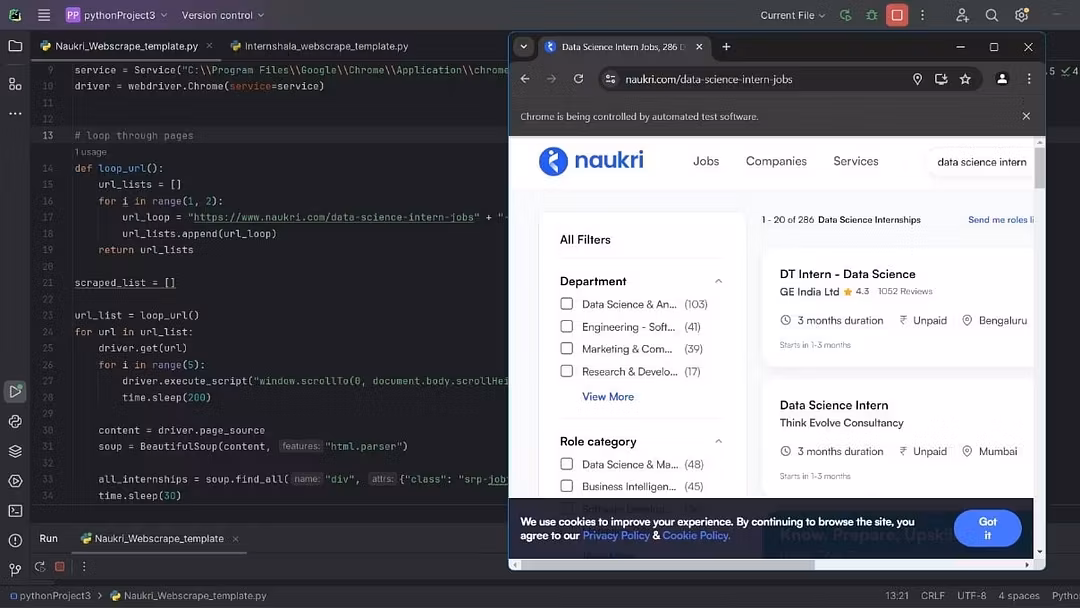Check the Marketing & Com... department filter
1080x608 pixels.
pos(566,348)
